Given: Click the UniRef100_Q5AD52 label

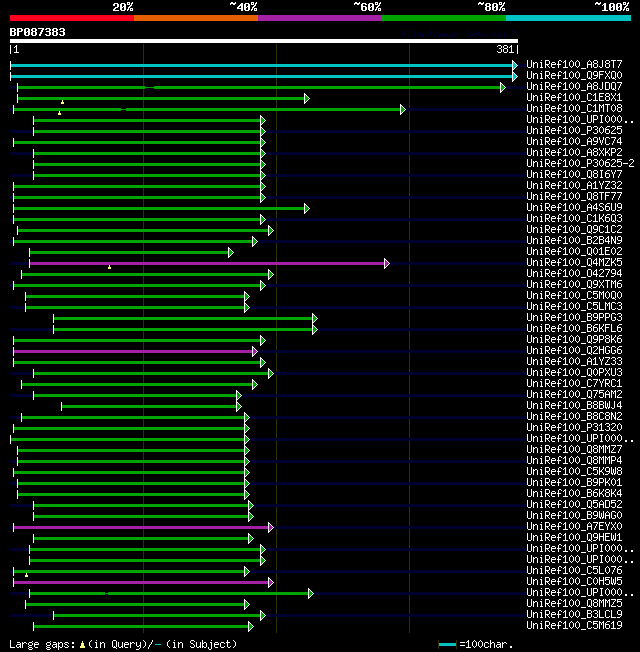Looking at the screenshot, I should [x=574, y=504].
